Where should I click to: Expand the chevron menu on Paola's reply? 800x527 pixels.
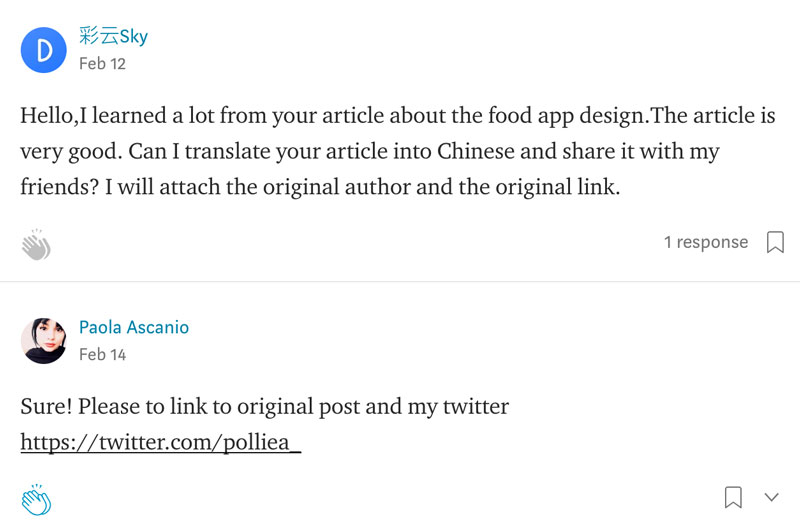[771, 497]
